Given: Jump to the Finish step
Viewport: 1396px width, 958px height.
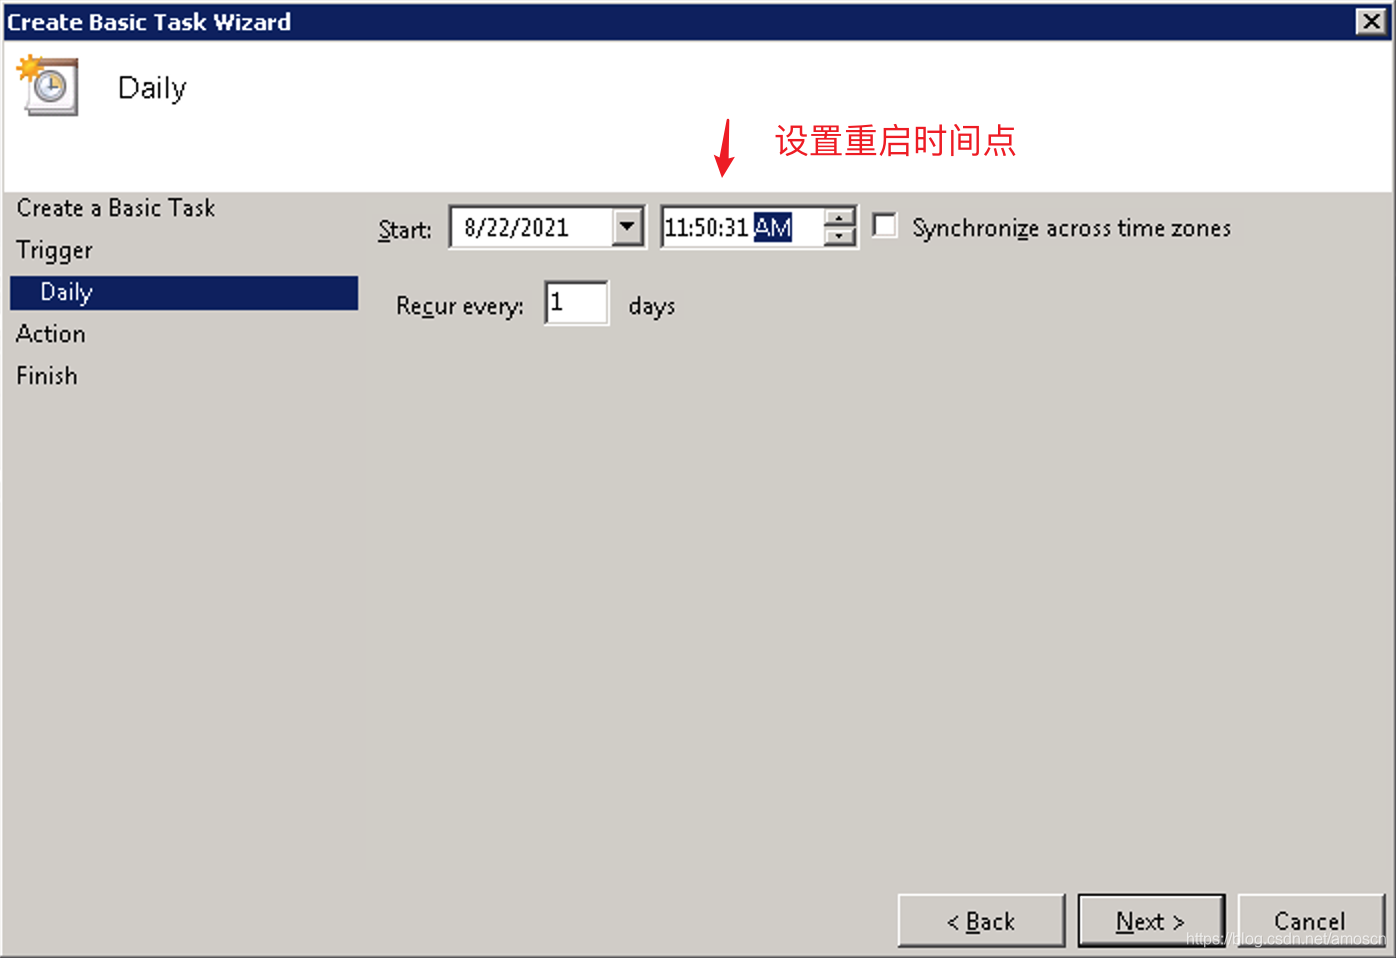Looking at the screenshot, I should (47, 376).
